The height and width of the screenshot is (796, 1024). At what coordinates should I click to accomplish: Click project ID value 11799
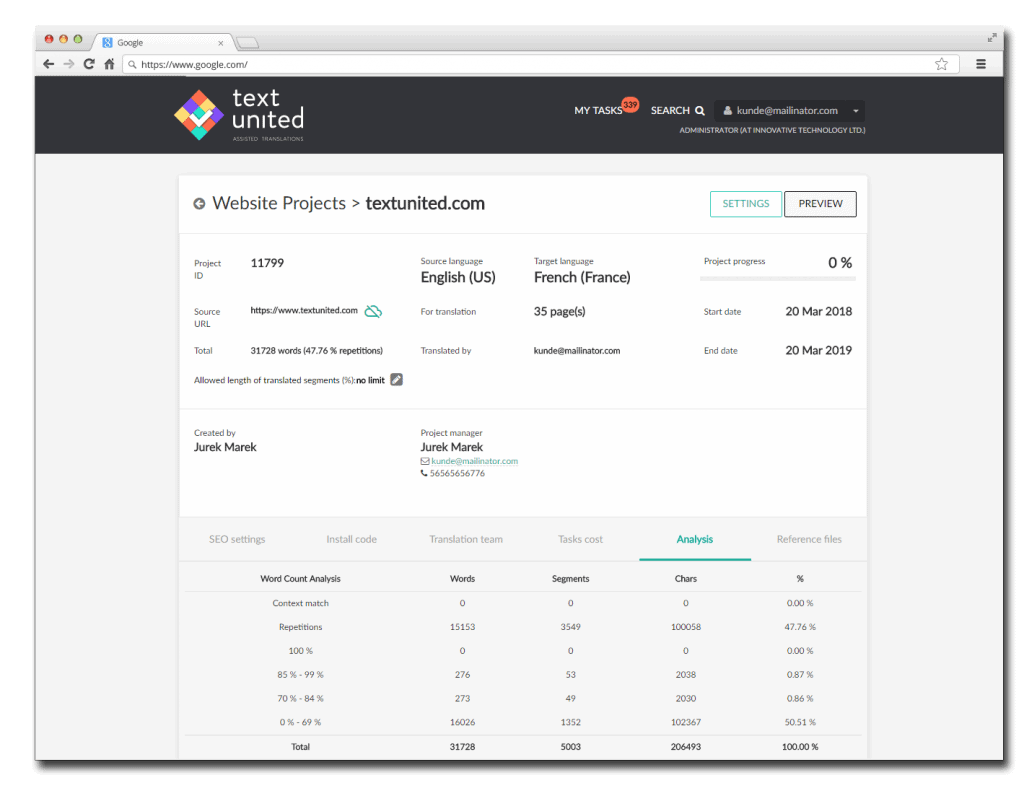point(267,263)
